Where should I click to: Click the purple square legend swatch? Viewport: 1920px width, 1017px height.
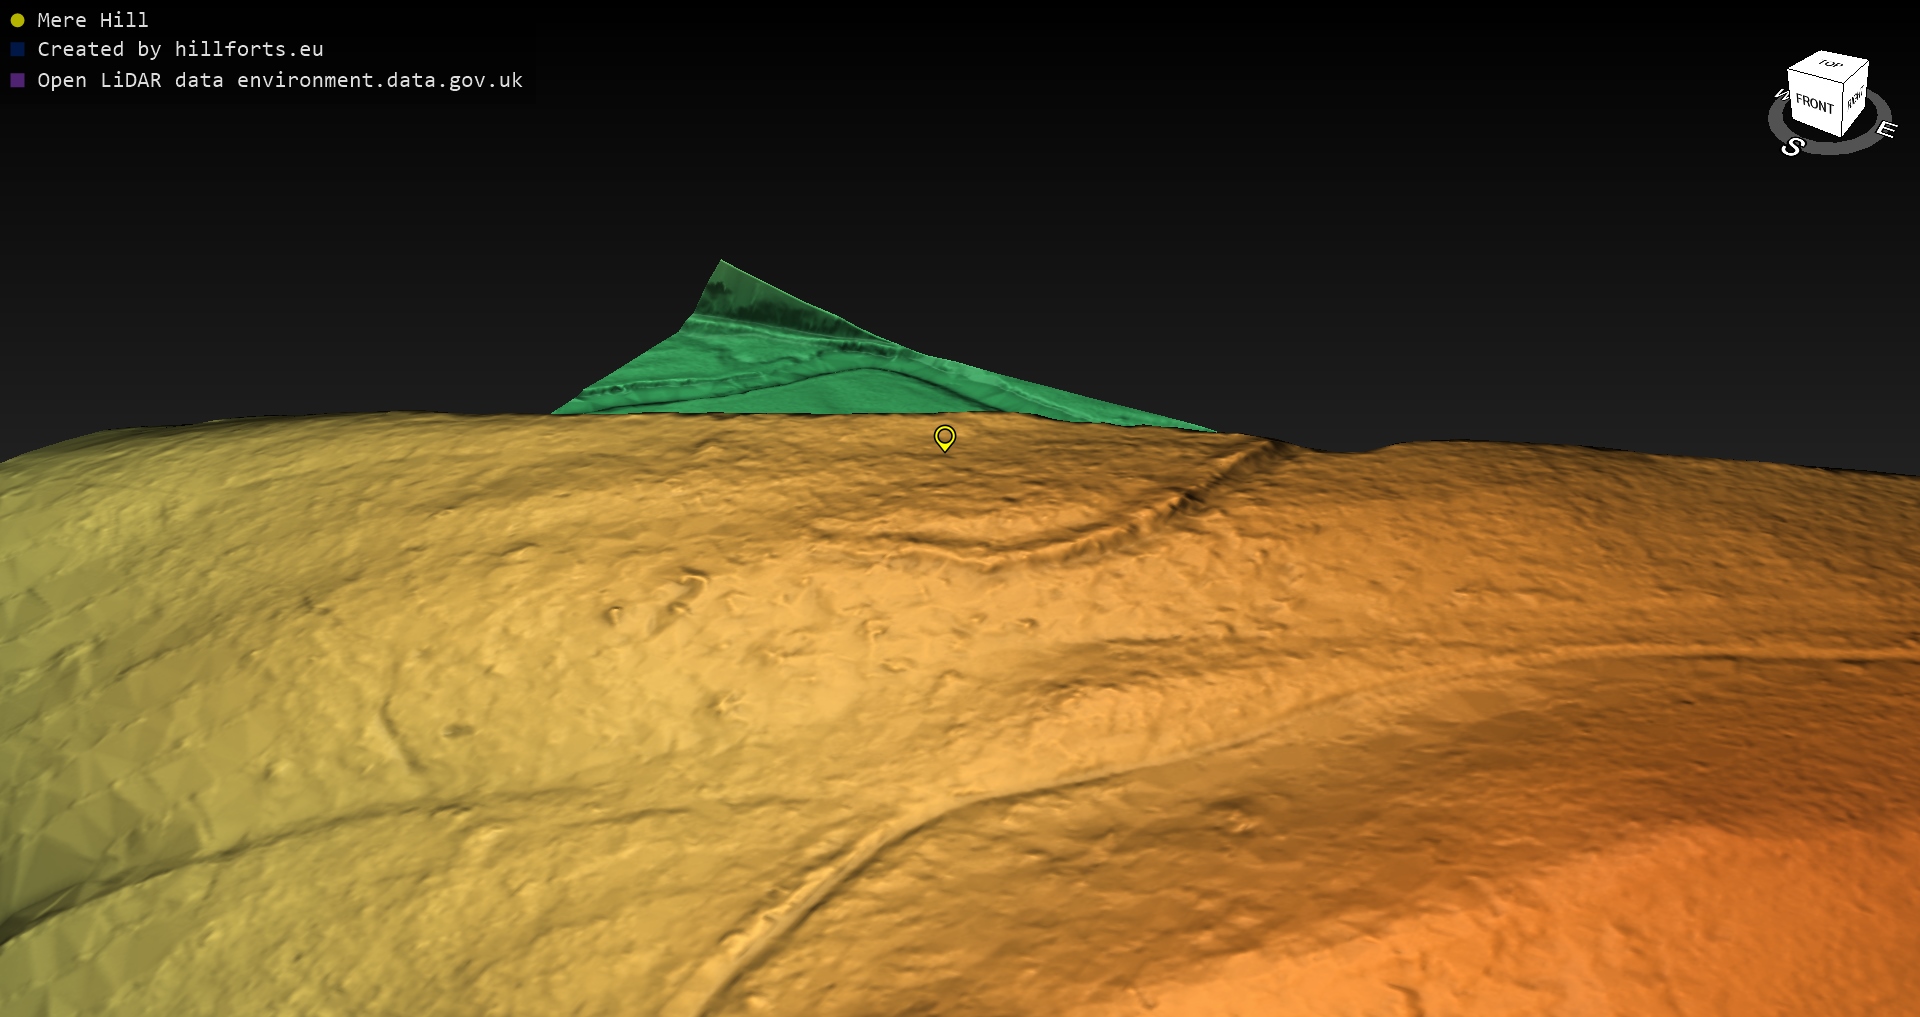17,80
